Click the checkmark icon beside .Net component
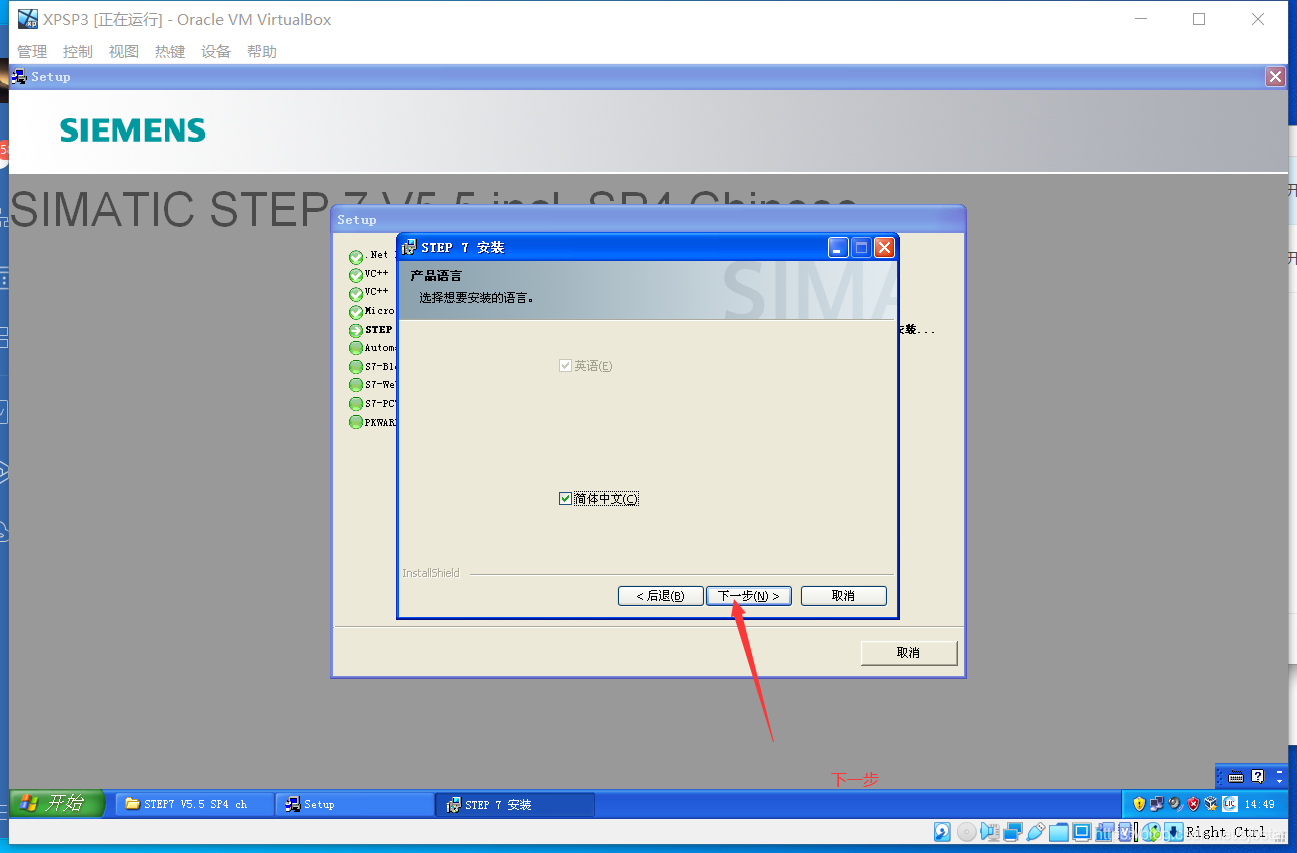Viewport: 1297px width, 853px height. 356,257
